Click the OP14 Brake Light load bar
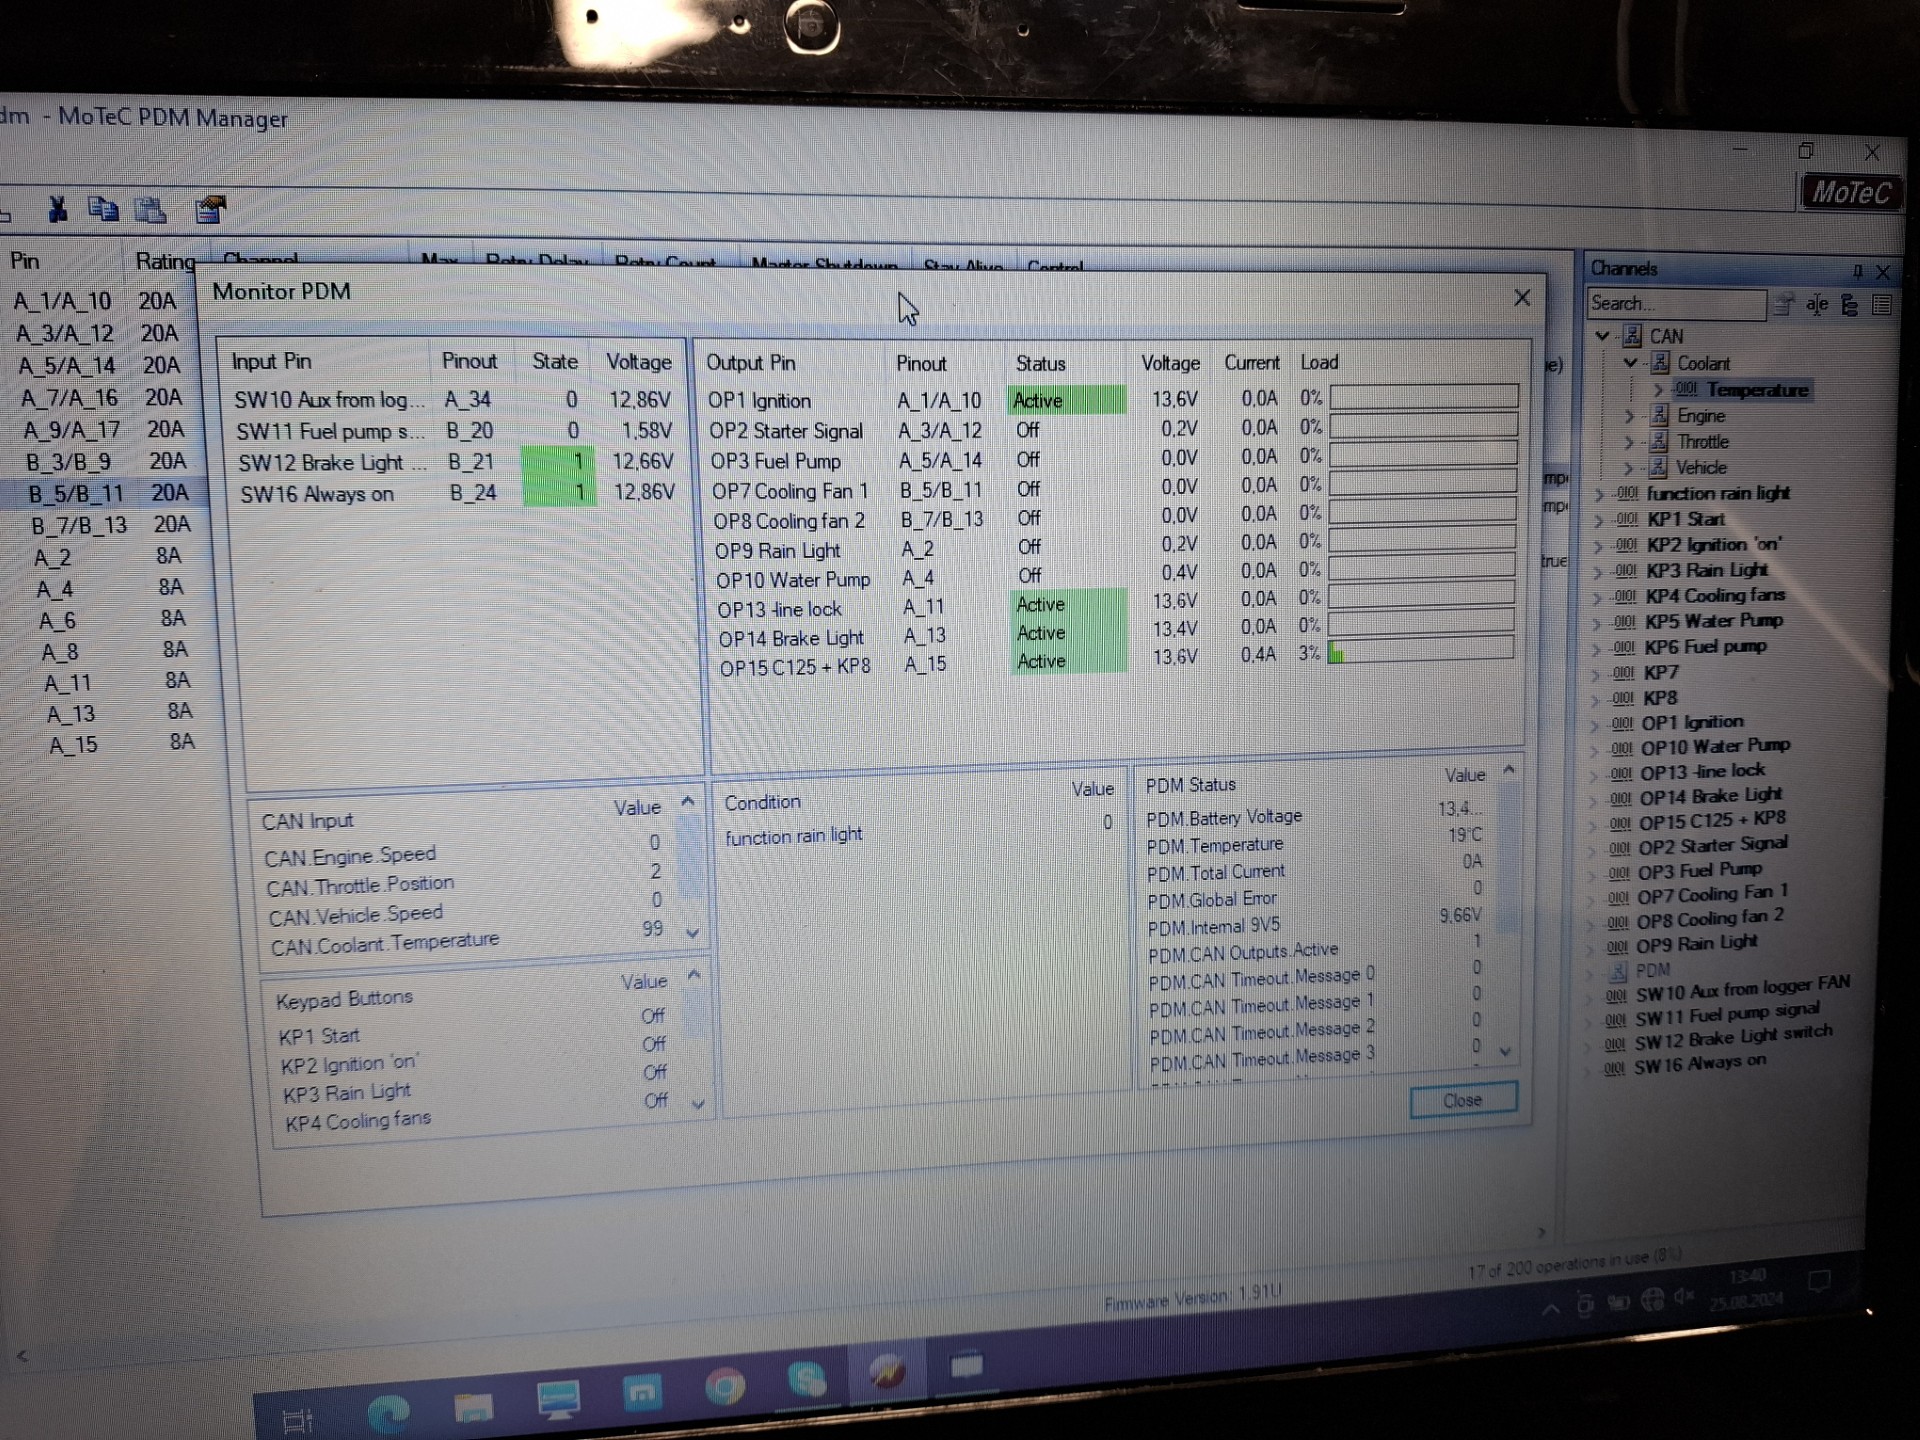 [1421, 622]
